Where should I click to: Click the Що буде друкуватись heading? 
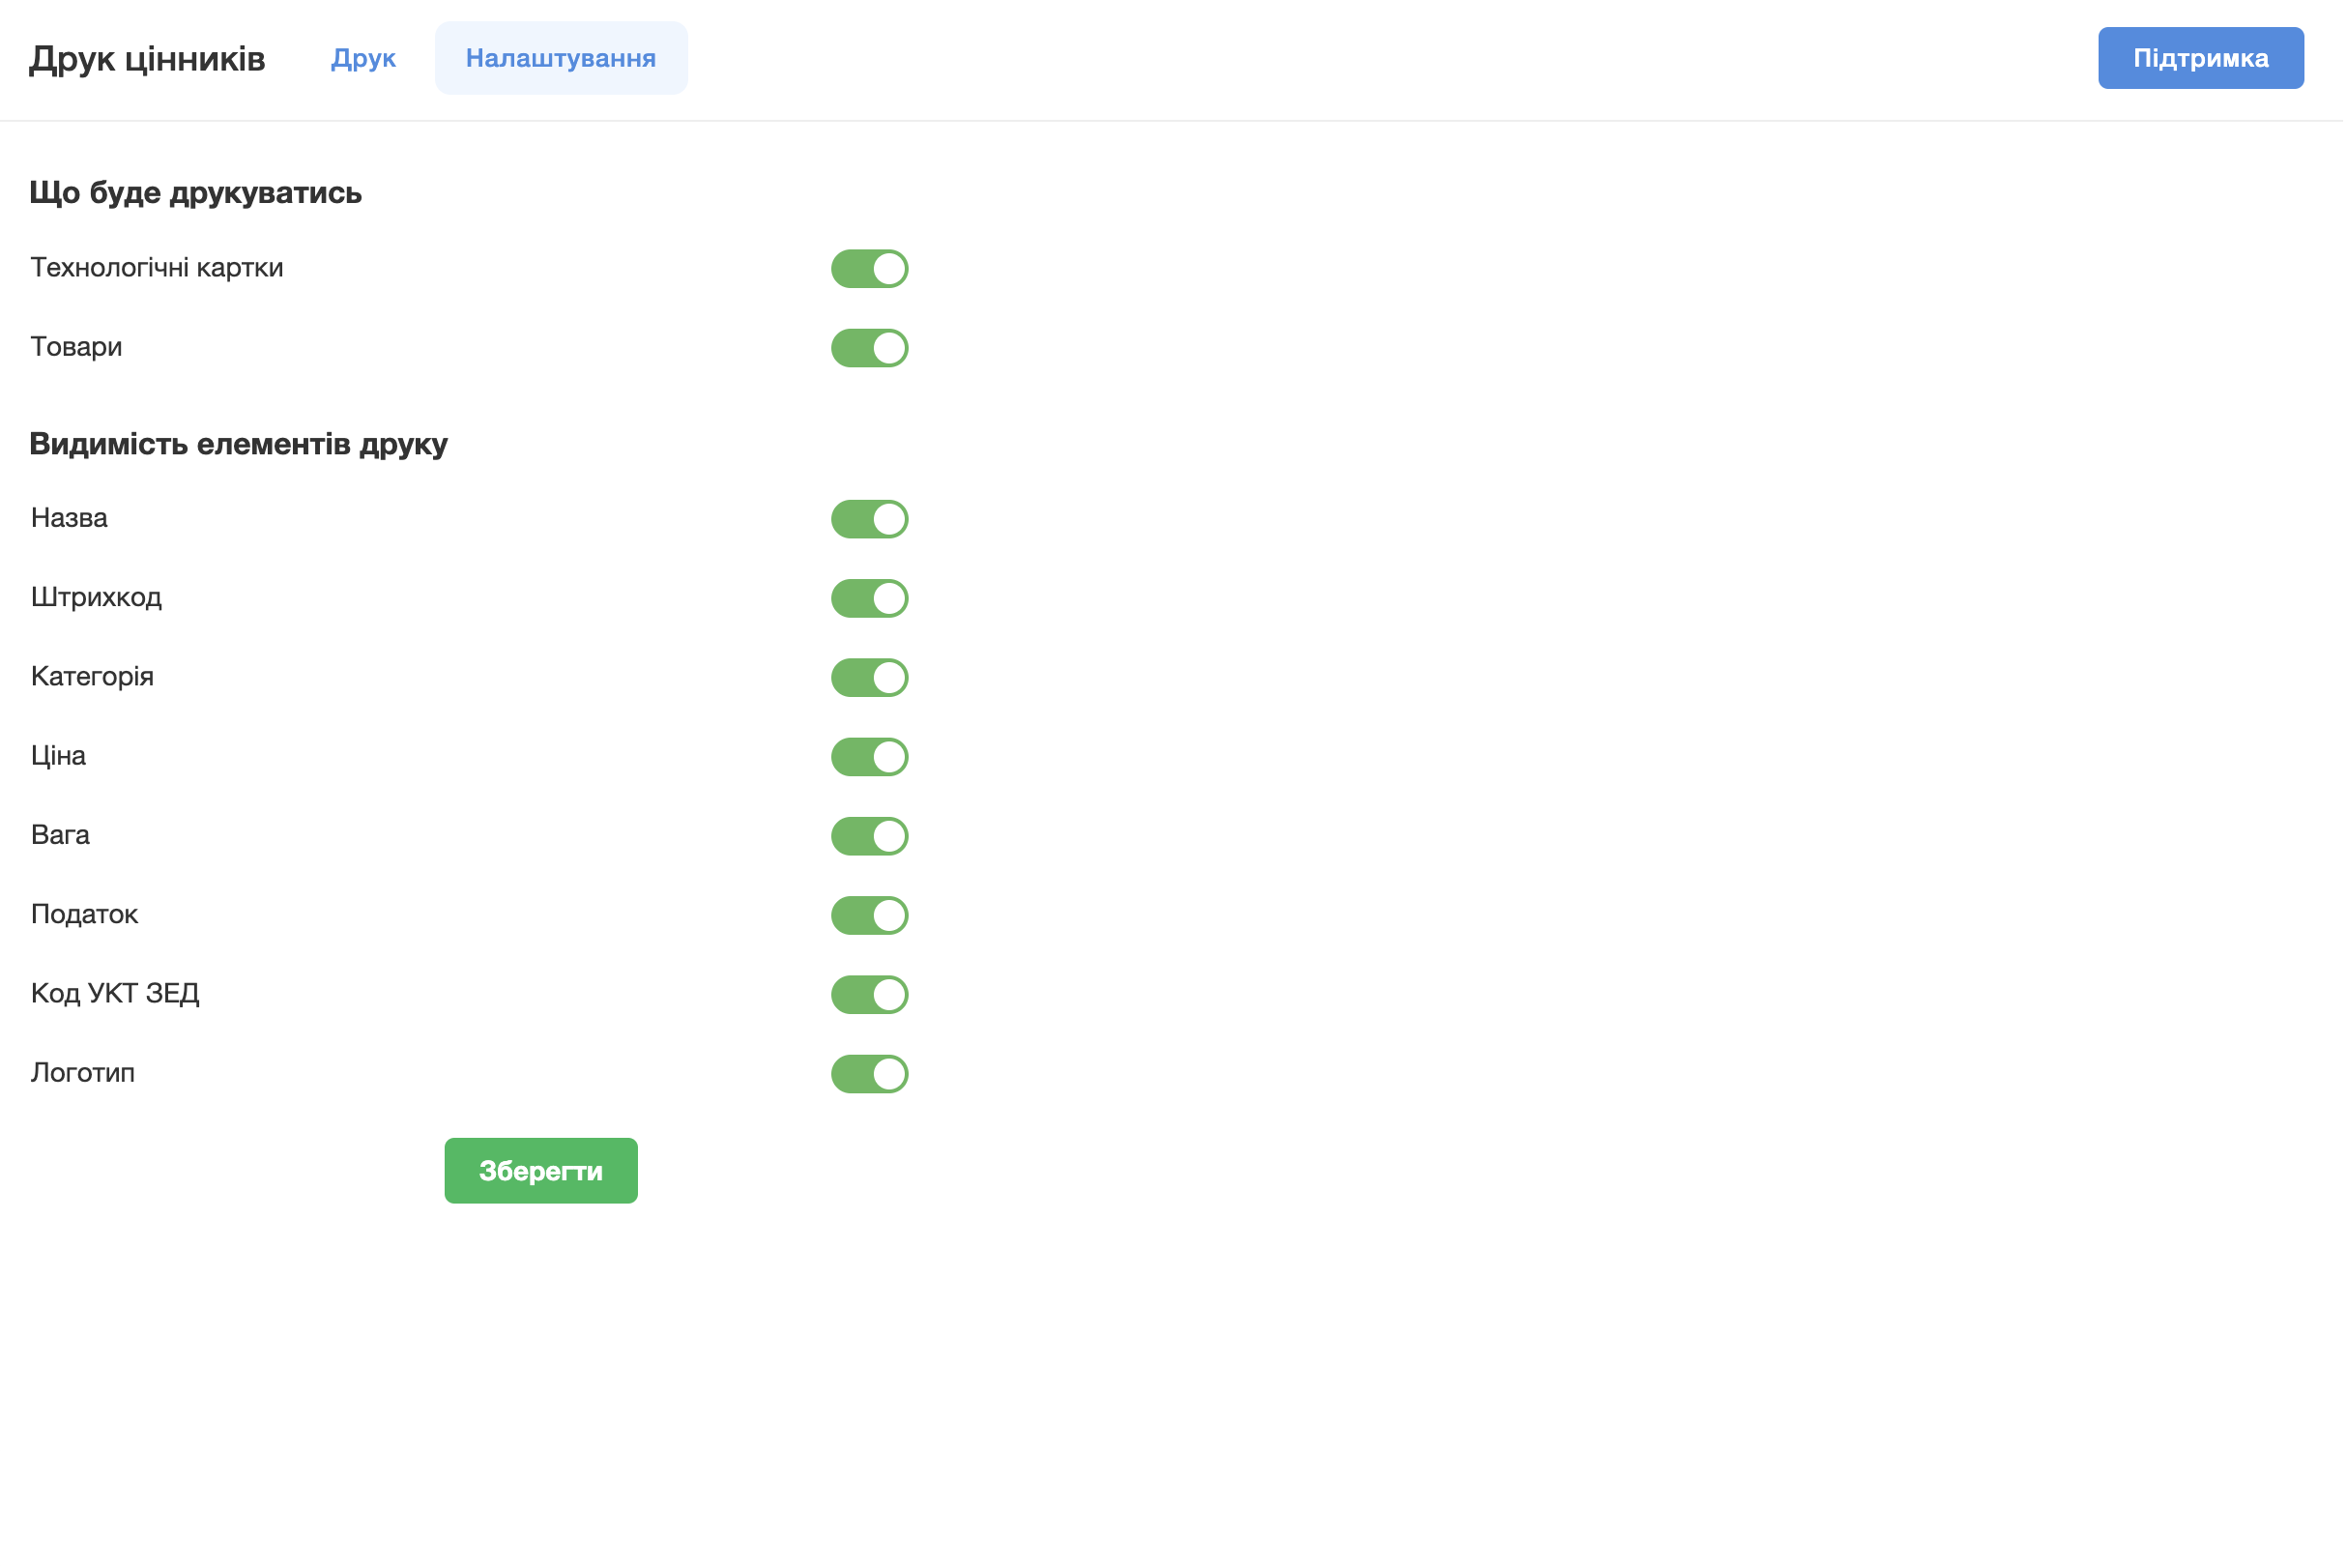pyautogui.click(x=195, y=192)
